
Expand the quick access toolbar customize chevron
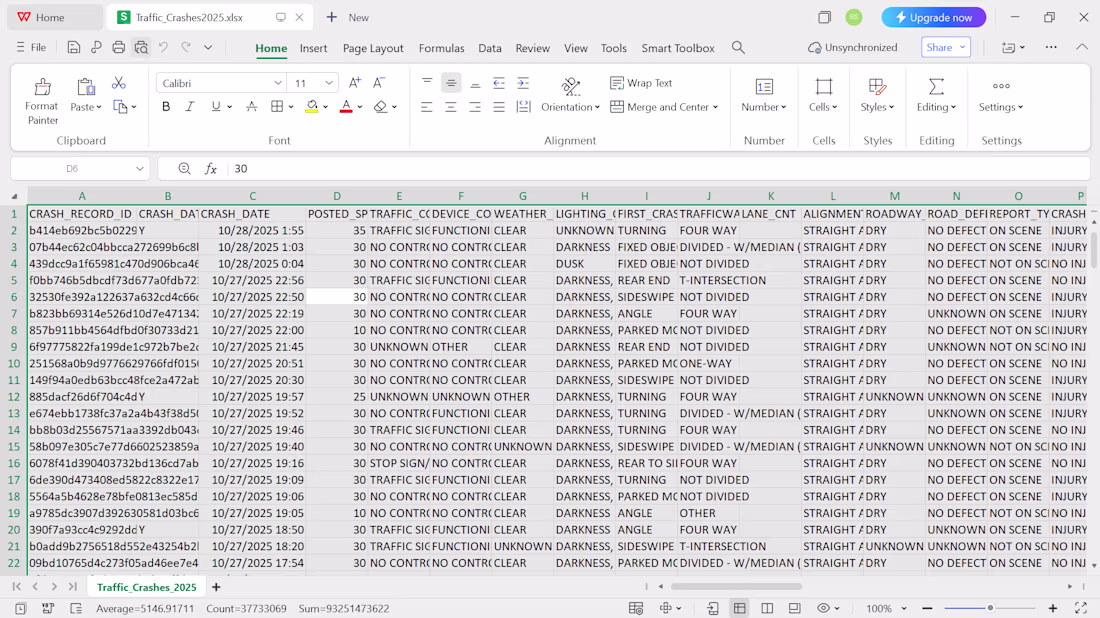(208, 48)
